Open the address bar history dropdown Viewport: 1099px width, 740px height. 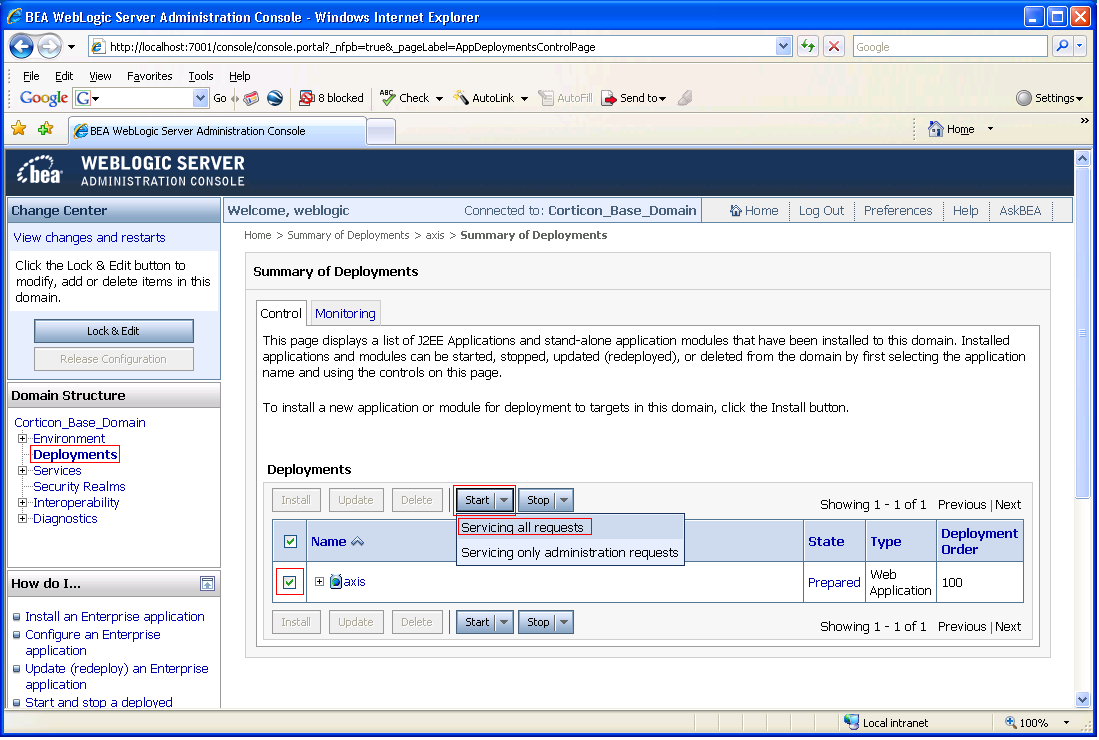(784, 46)
